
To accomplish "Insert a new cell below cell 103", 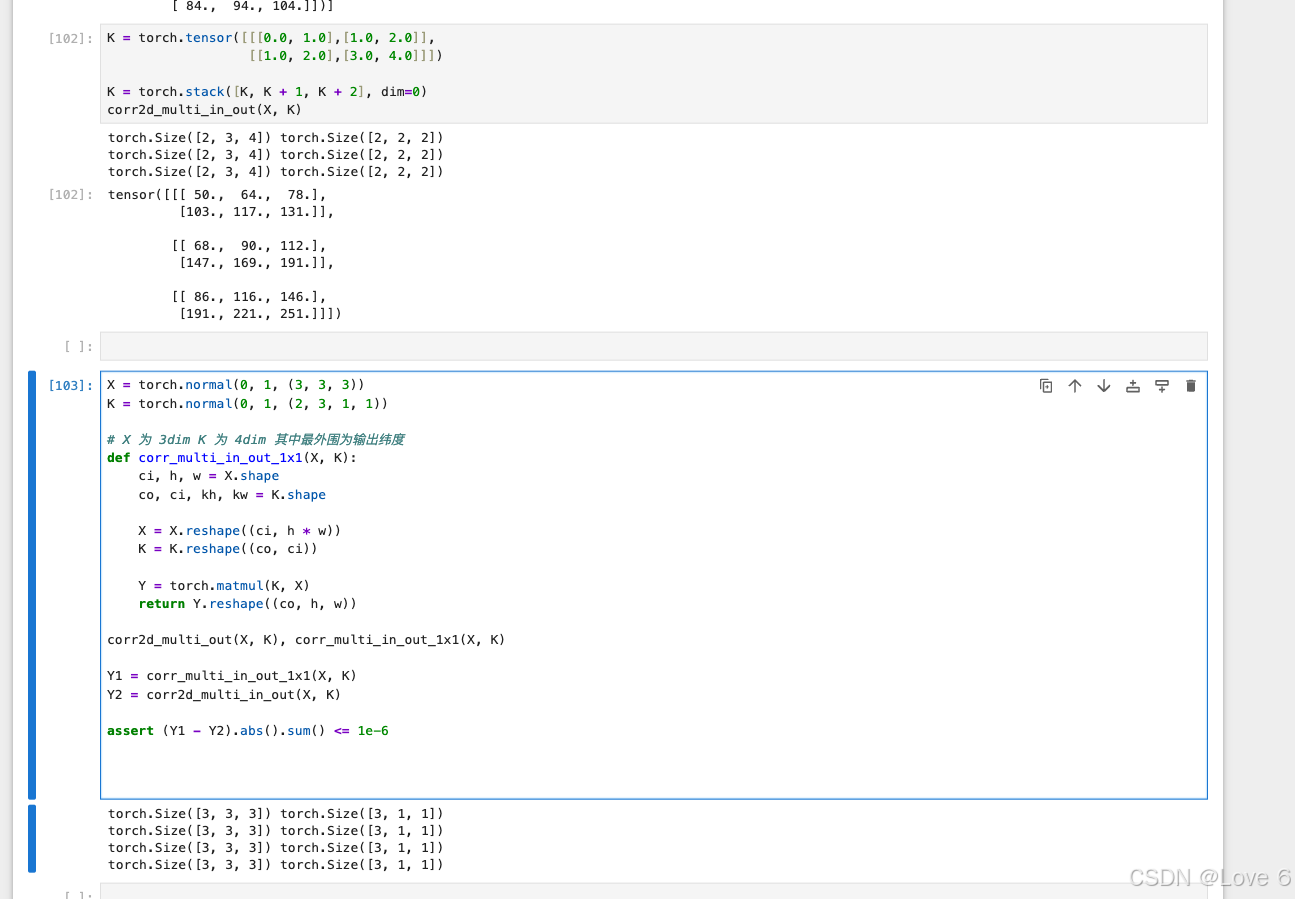I will 1162,386.
